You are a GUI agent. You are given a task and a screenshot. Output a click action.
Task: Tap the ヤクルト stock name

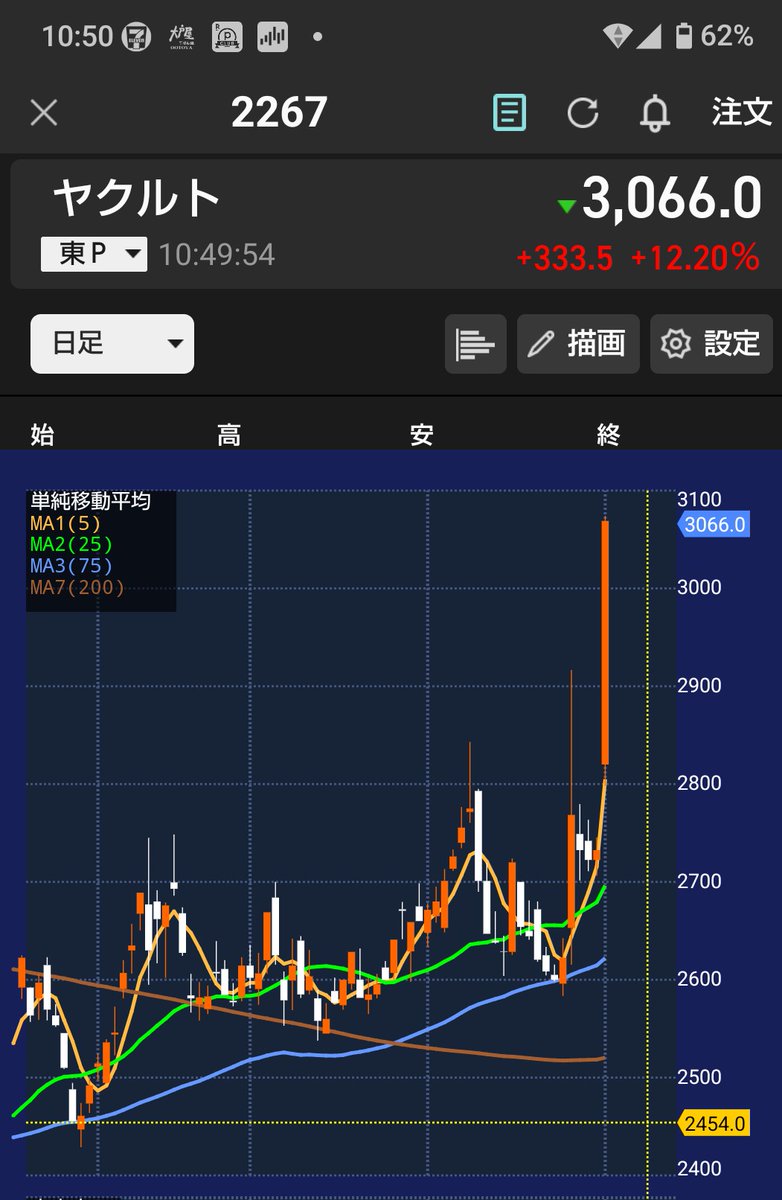[x=136, y=198]
